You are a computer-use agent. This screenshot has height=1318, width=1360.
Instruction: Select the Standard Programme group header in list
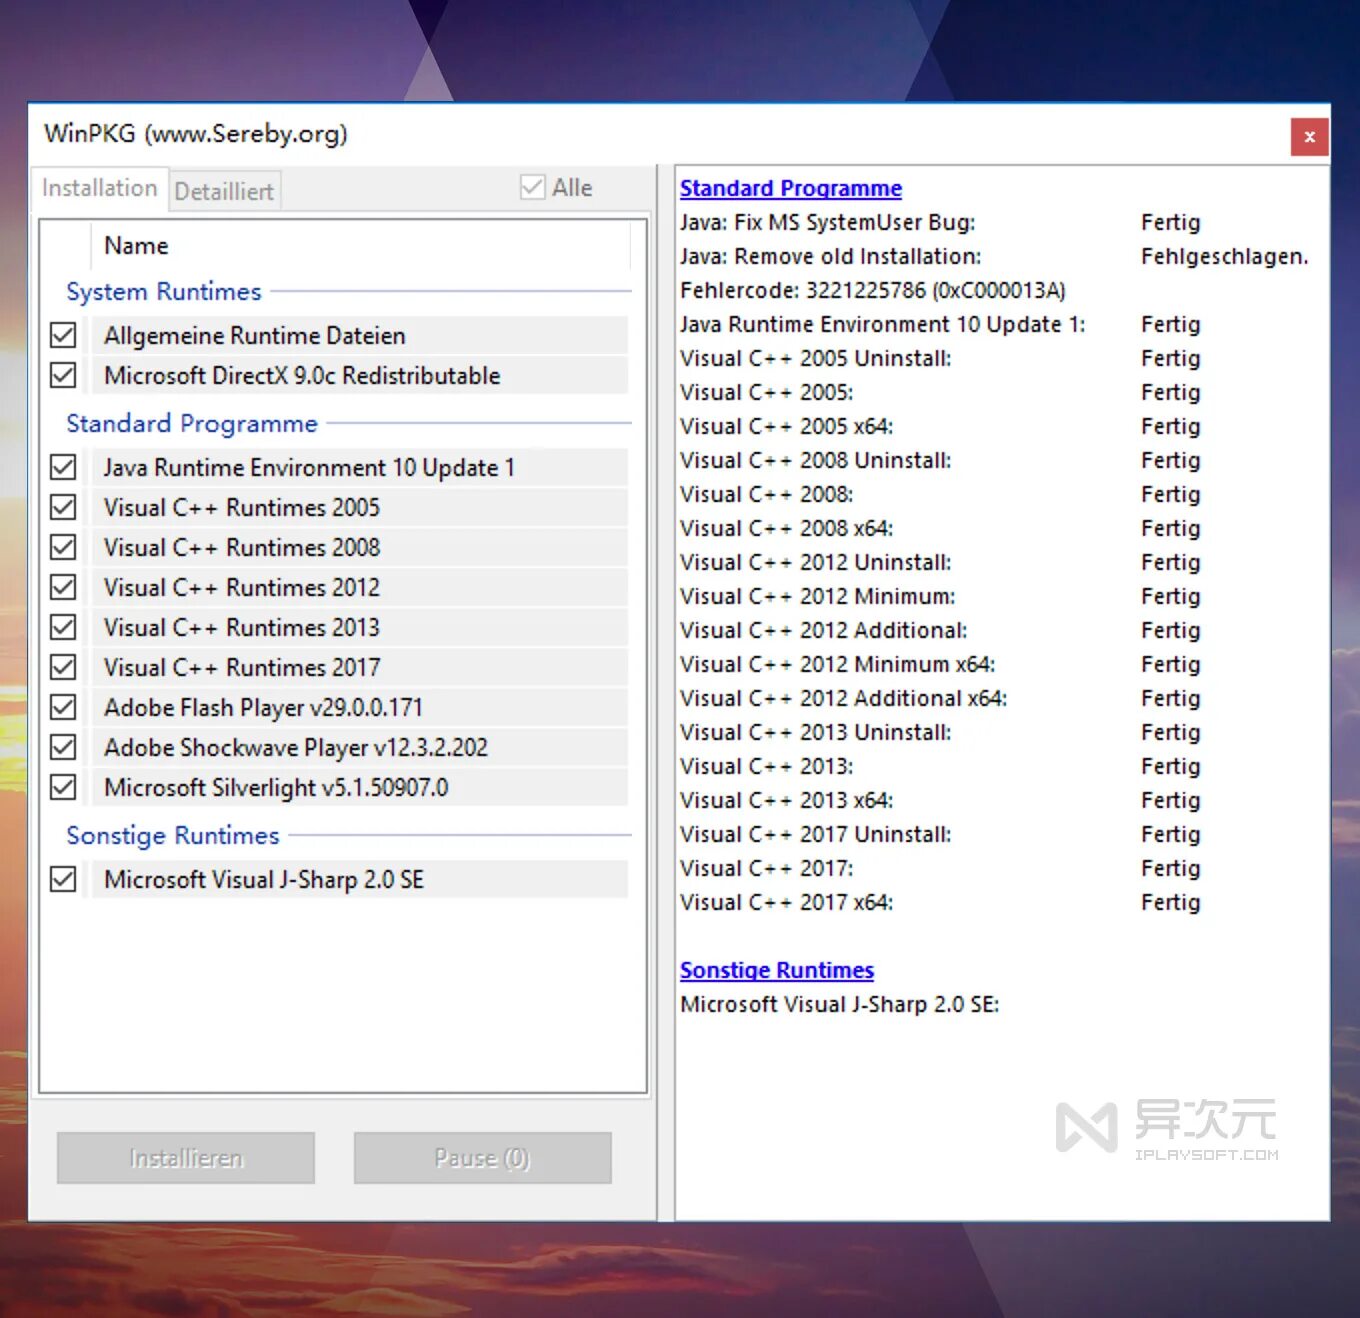(x=192, y=424)
